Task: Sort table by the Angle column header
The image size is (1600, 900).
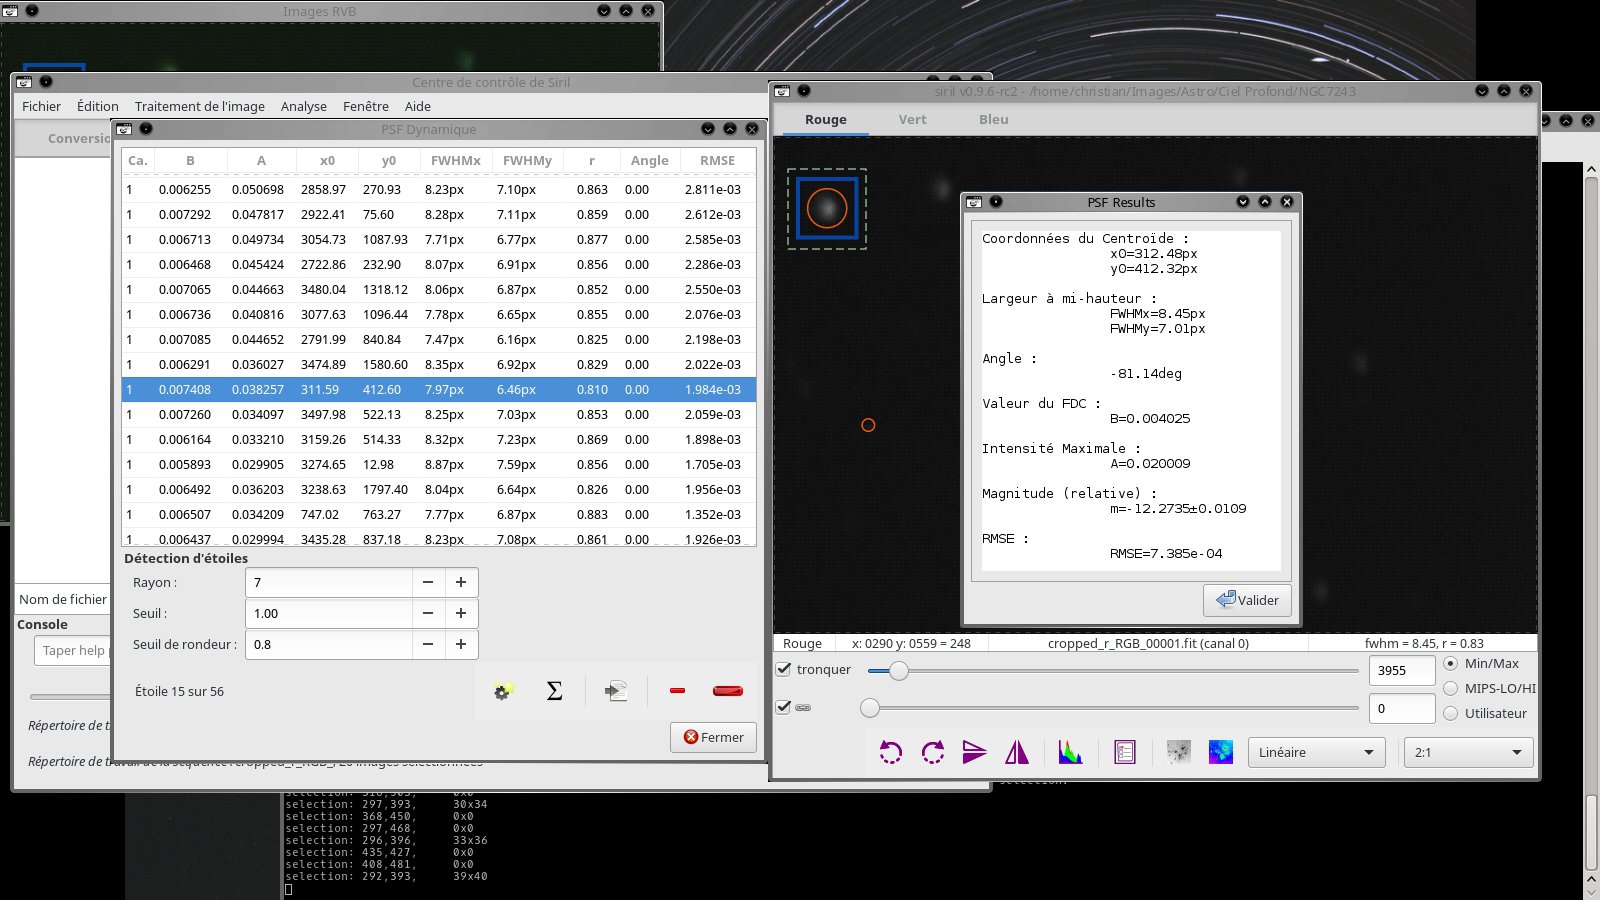Action: click(x=649, y=160)
